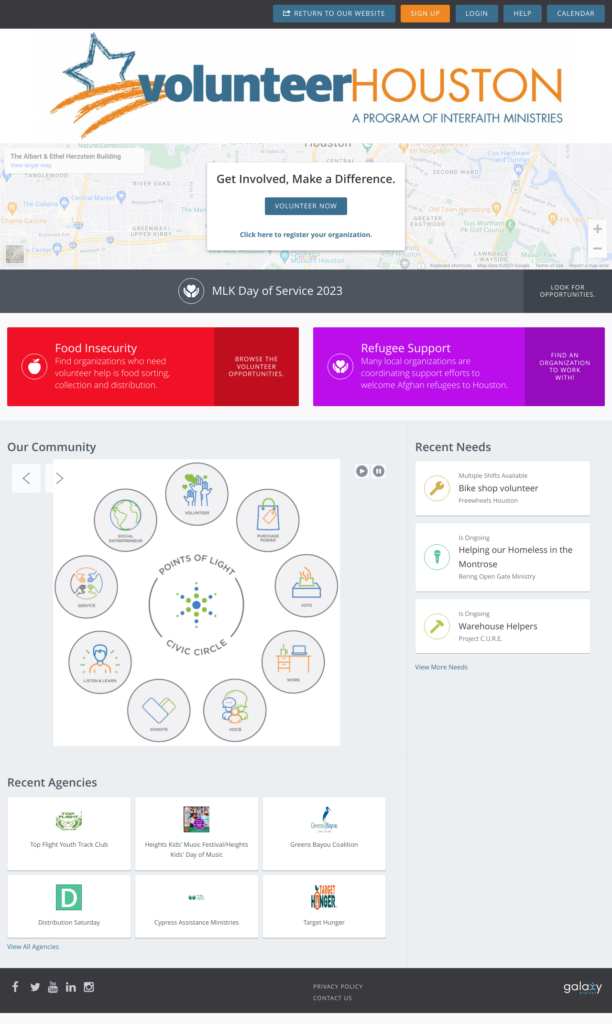Open View larger map link
This screenshot has height=1024, width=612.
(31, 165)
